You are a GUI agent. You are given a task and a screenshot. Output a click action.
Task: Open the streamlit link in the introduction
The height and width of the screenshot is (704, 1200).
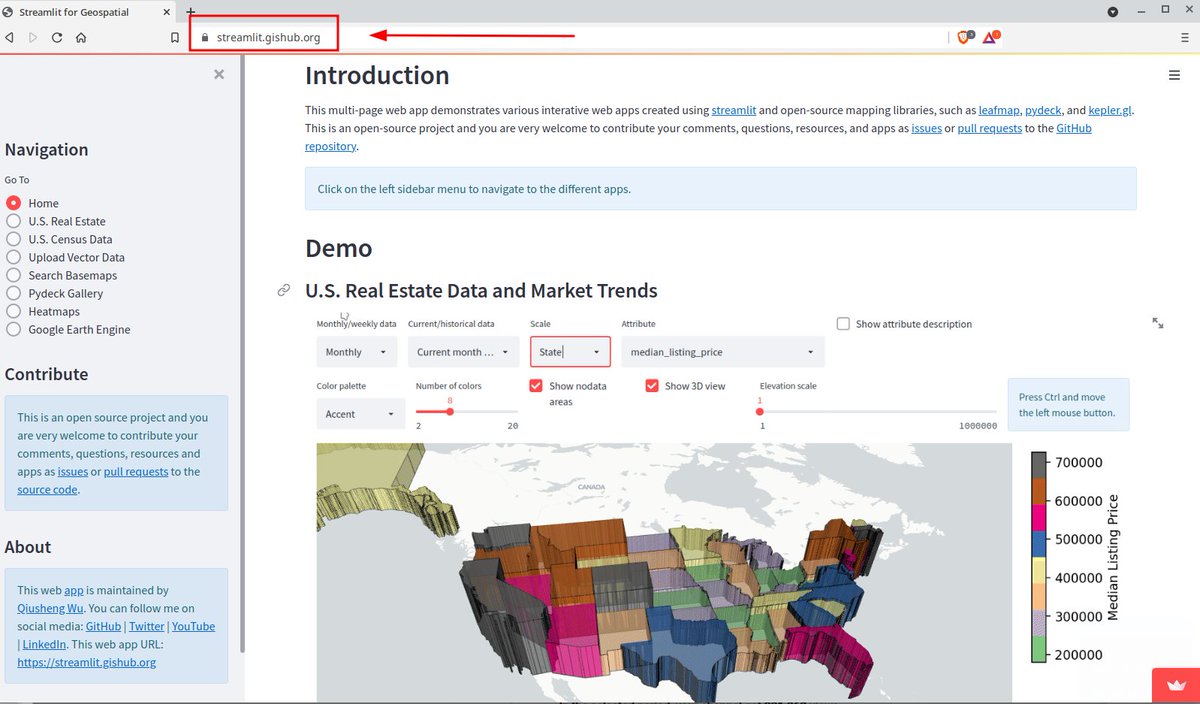click(x=734, y=110)
